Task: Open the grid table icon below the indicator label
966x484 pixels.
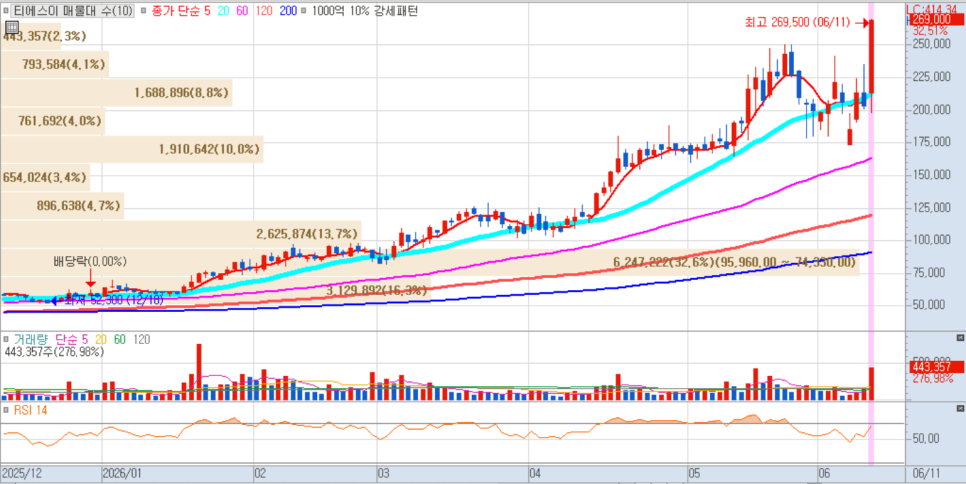Action: 12,27
